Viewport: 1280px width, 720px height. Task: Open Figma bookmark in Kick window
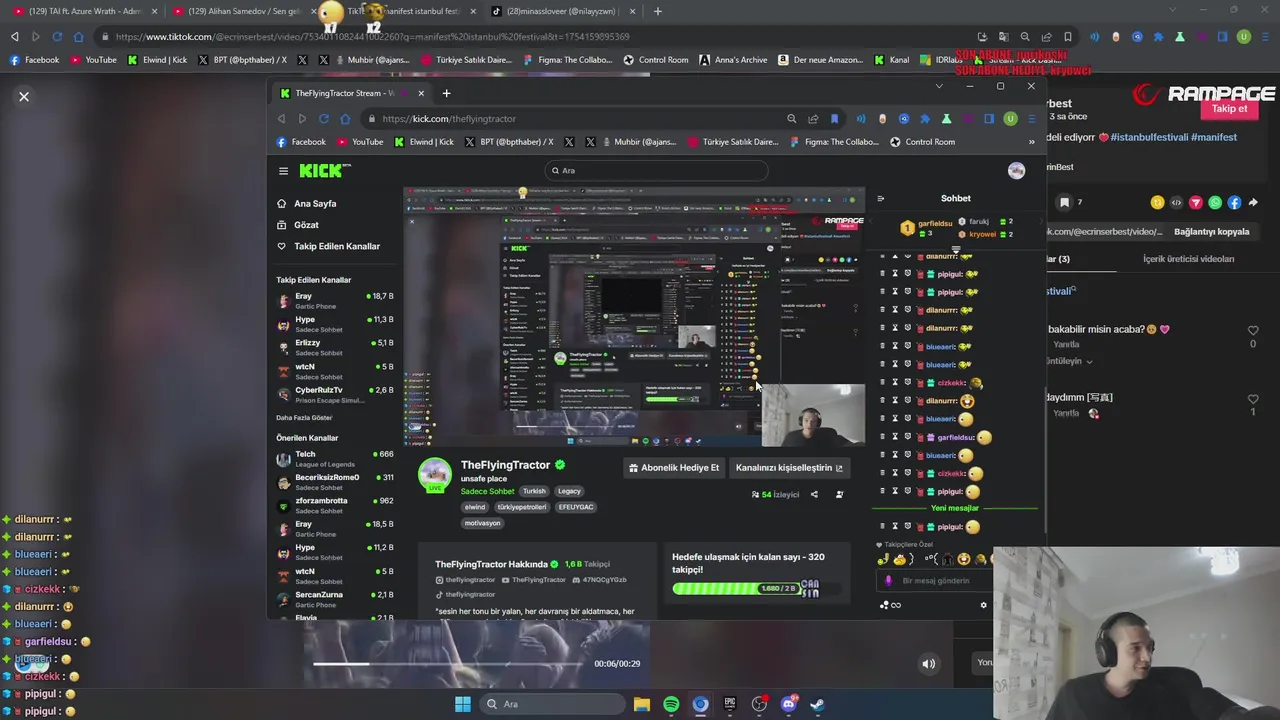pos(834,142)
